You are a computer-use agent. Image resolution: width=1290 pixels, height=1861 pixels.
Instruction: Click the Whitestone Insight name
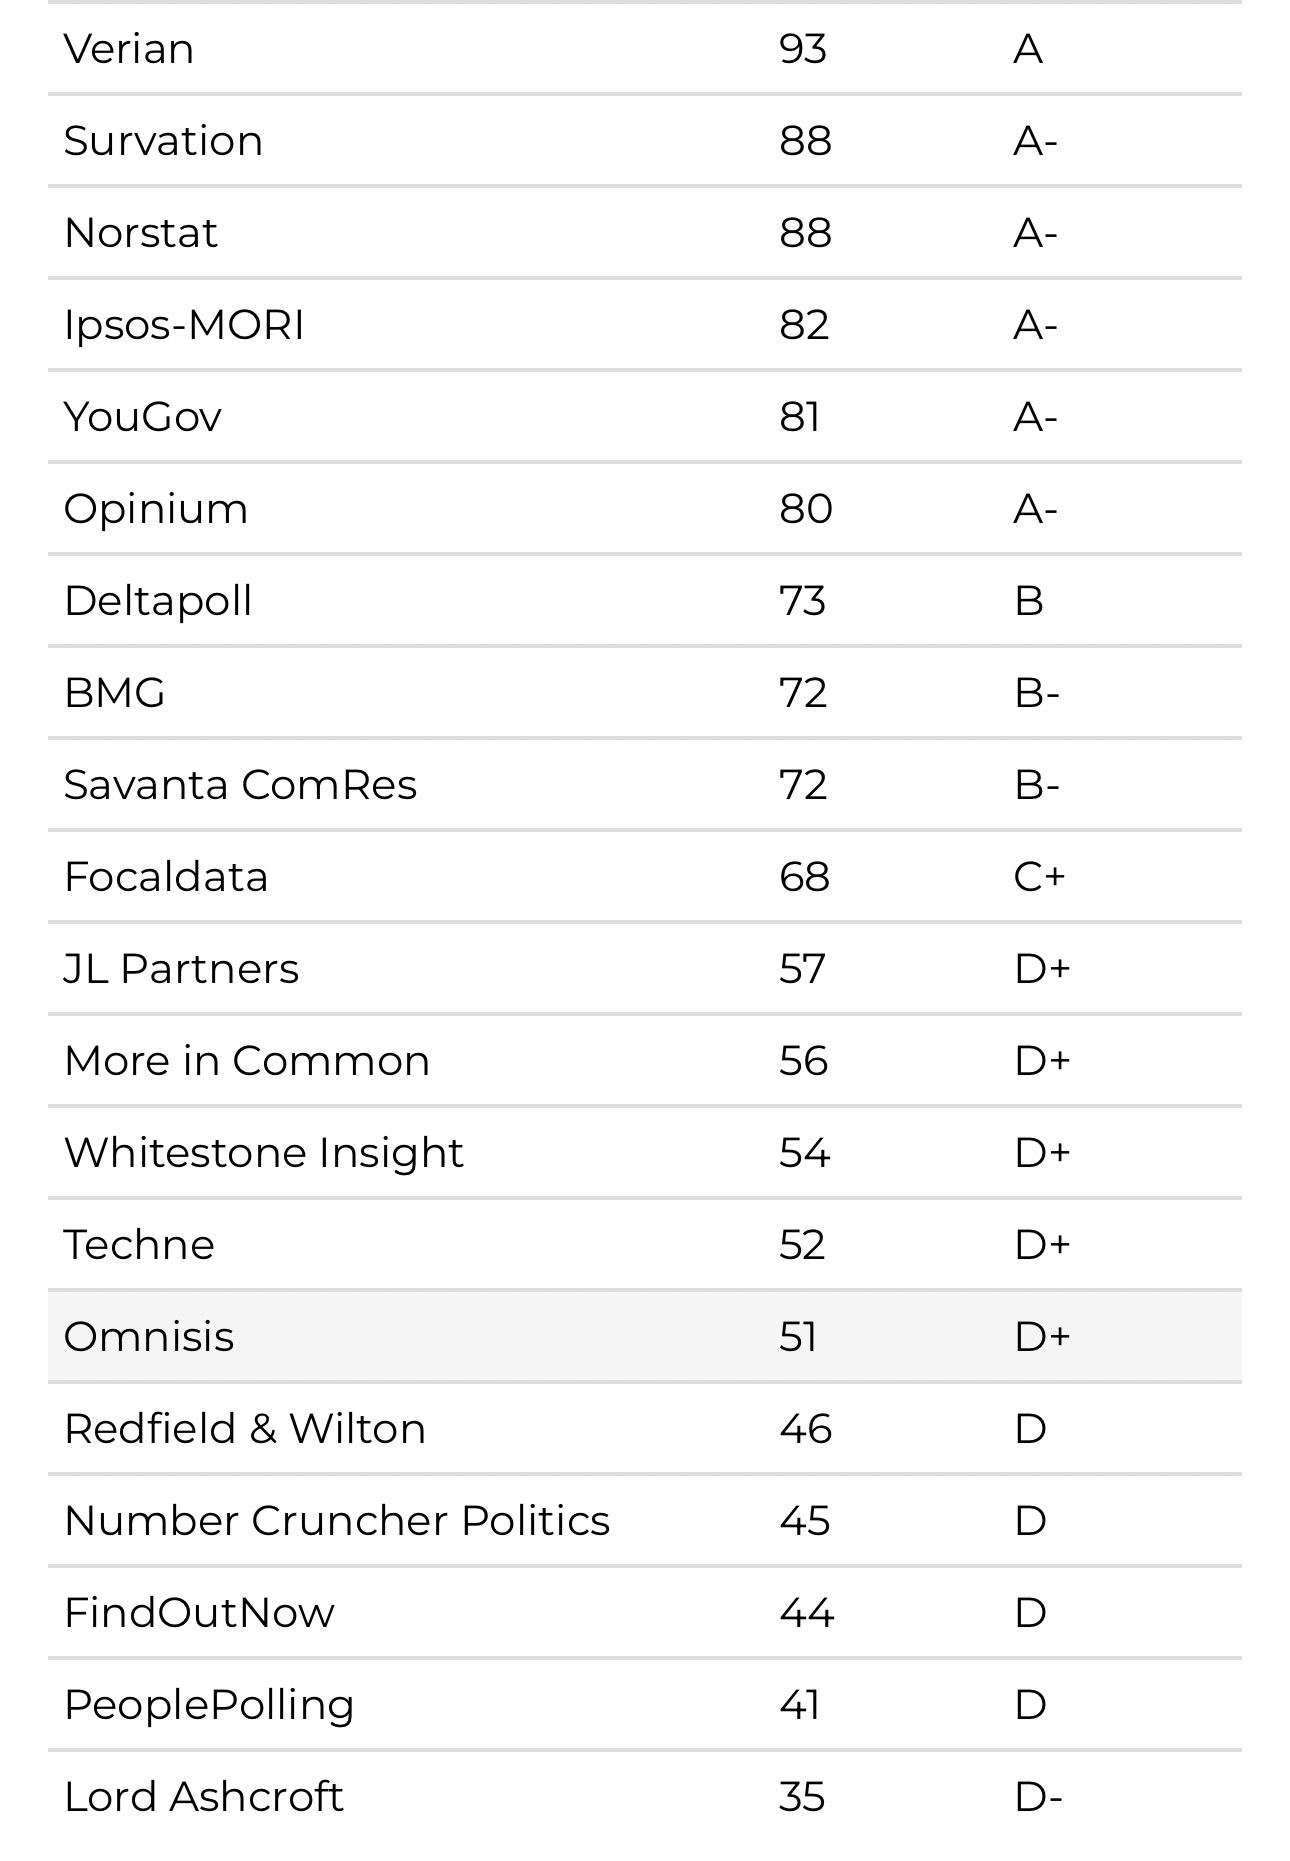(264, 1153)
